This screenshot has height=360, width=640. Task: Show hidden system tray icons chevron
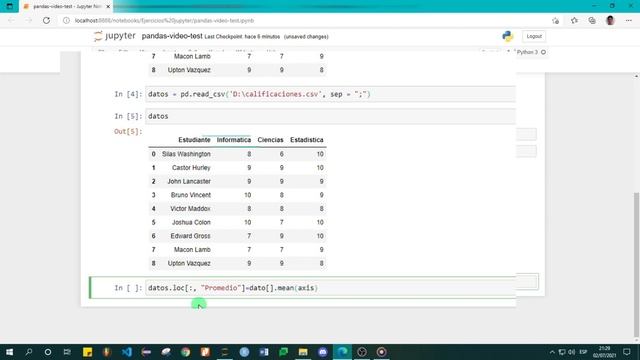(x=552, y=352)
